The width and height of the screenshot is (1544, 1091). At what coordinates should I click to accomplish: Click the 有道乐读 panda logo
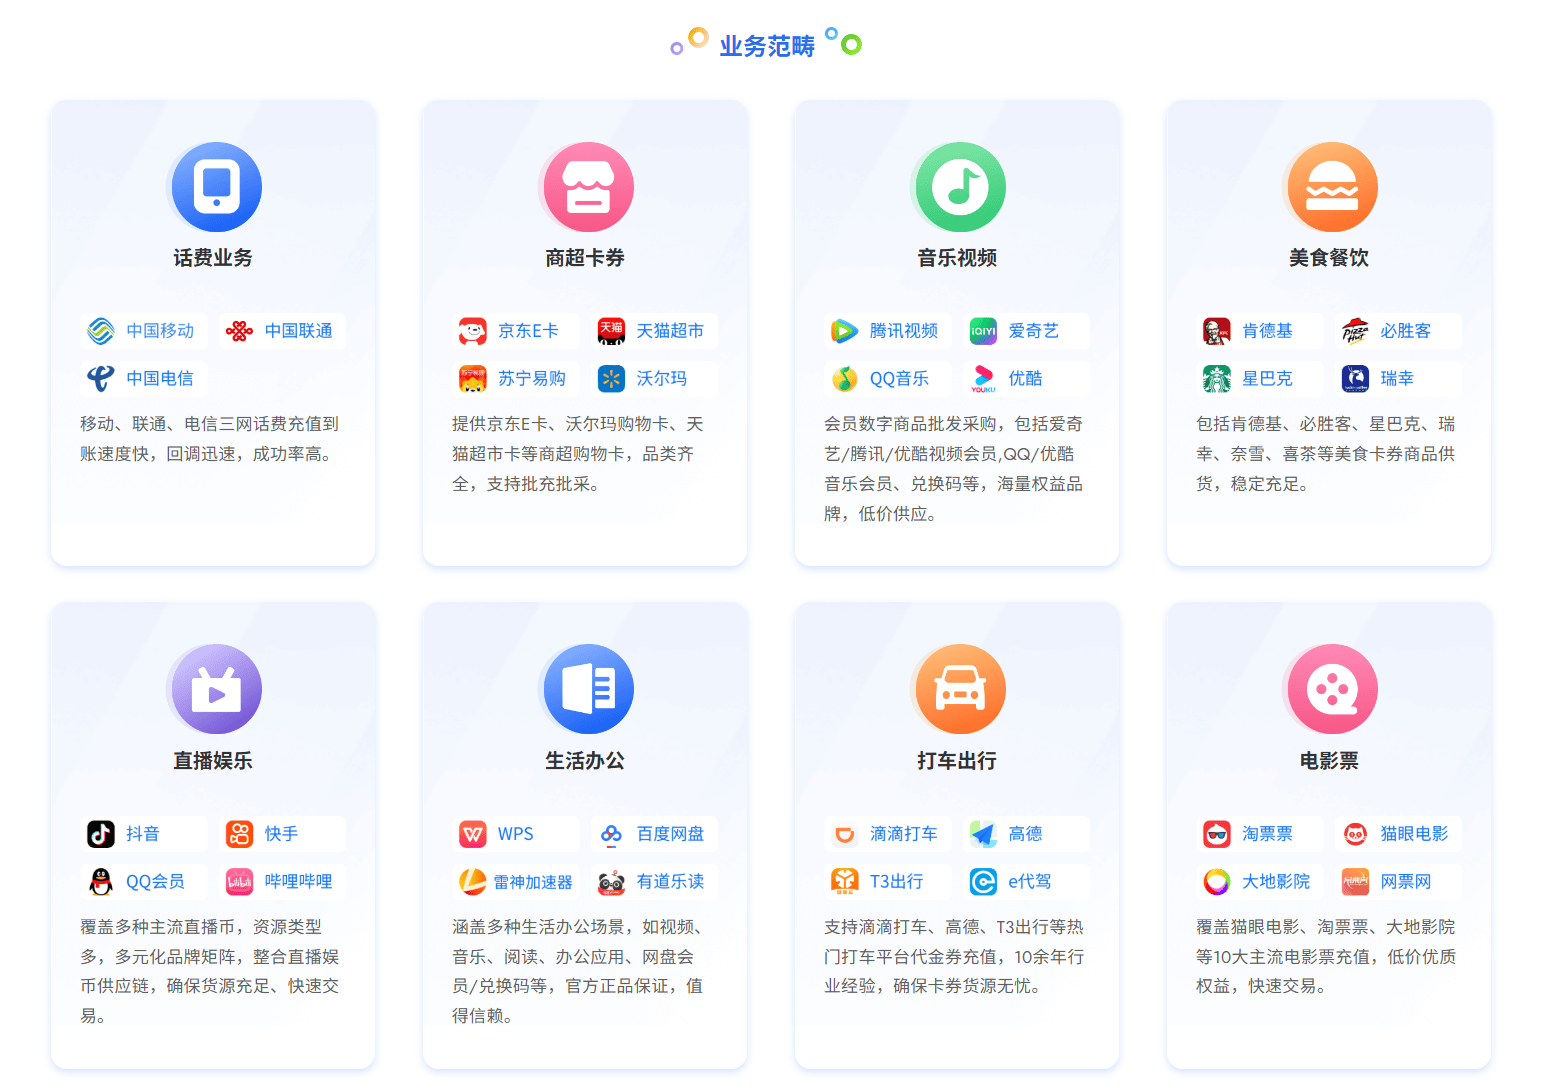click(611, 882)
